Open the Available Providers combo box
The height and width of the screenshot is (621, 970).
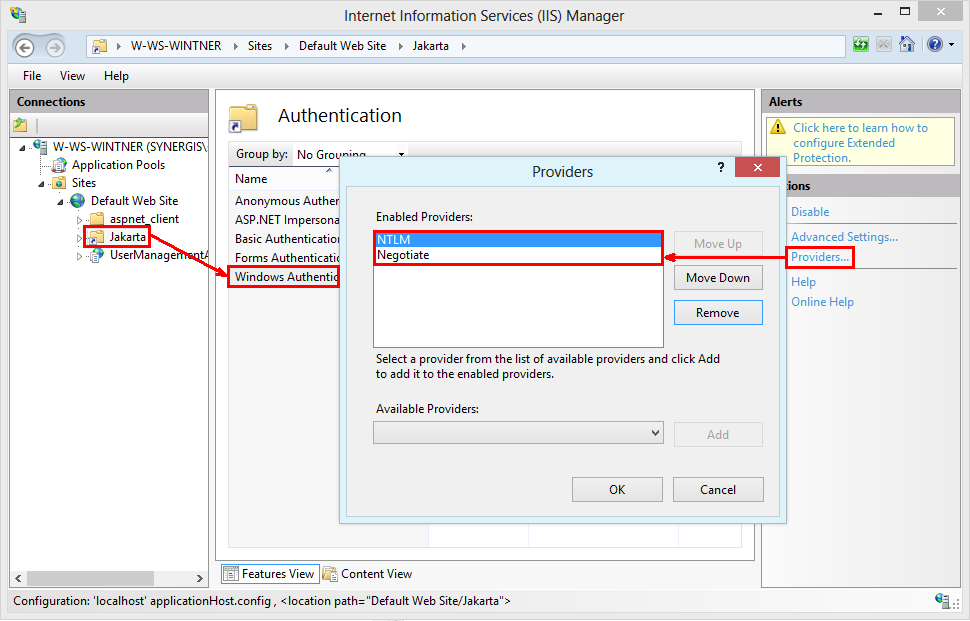click(518, 433)
